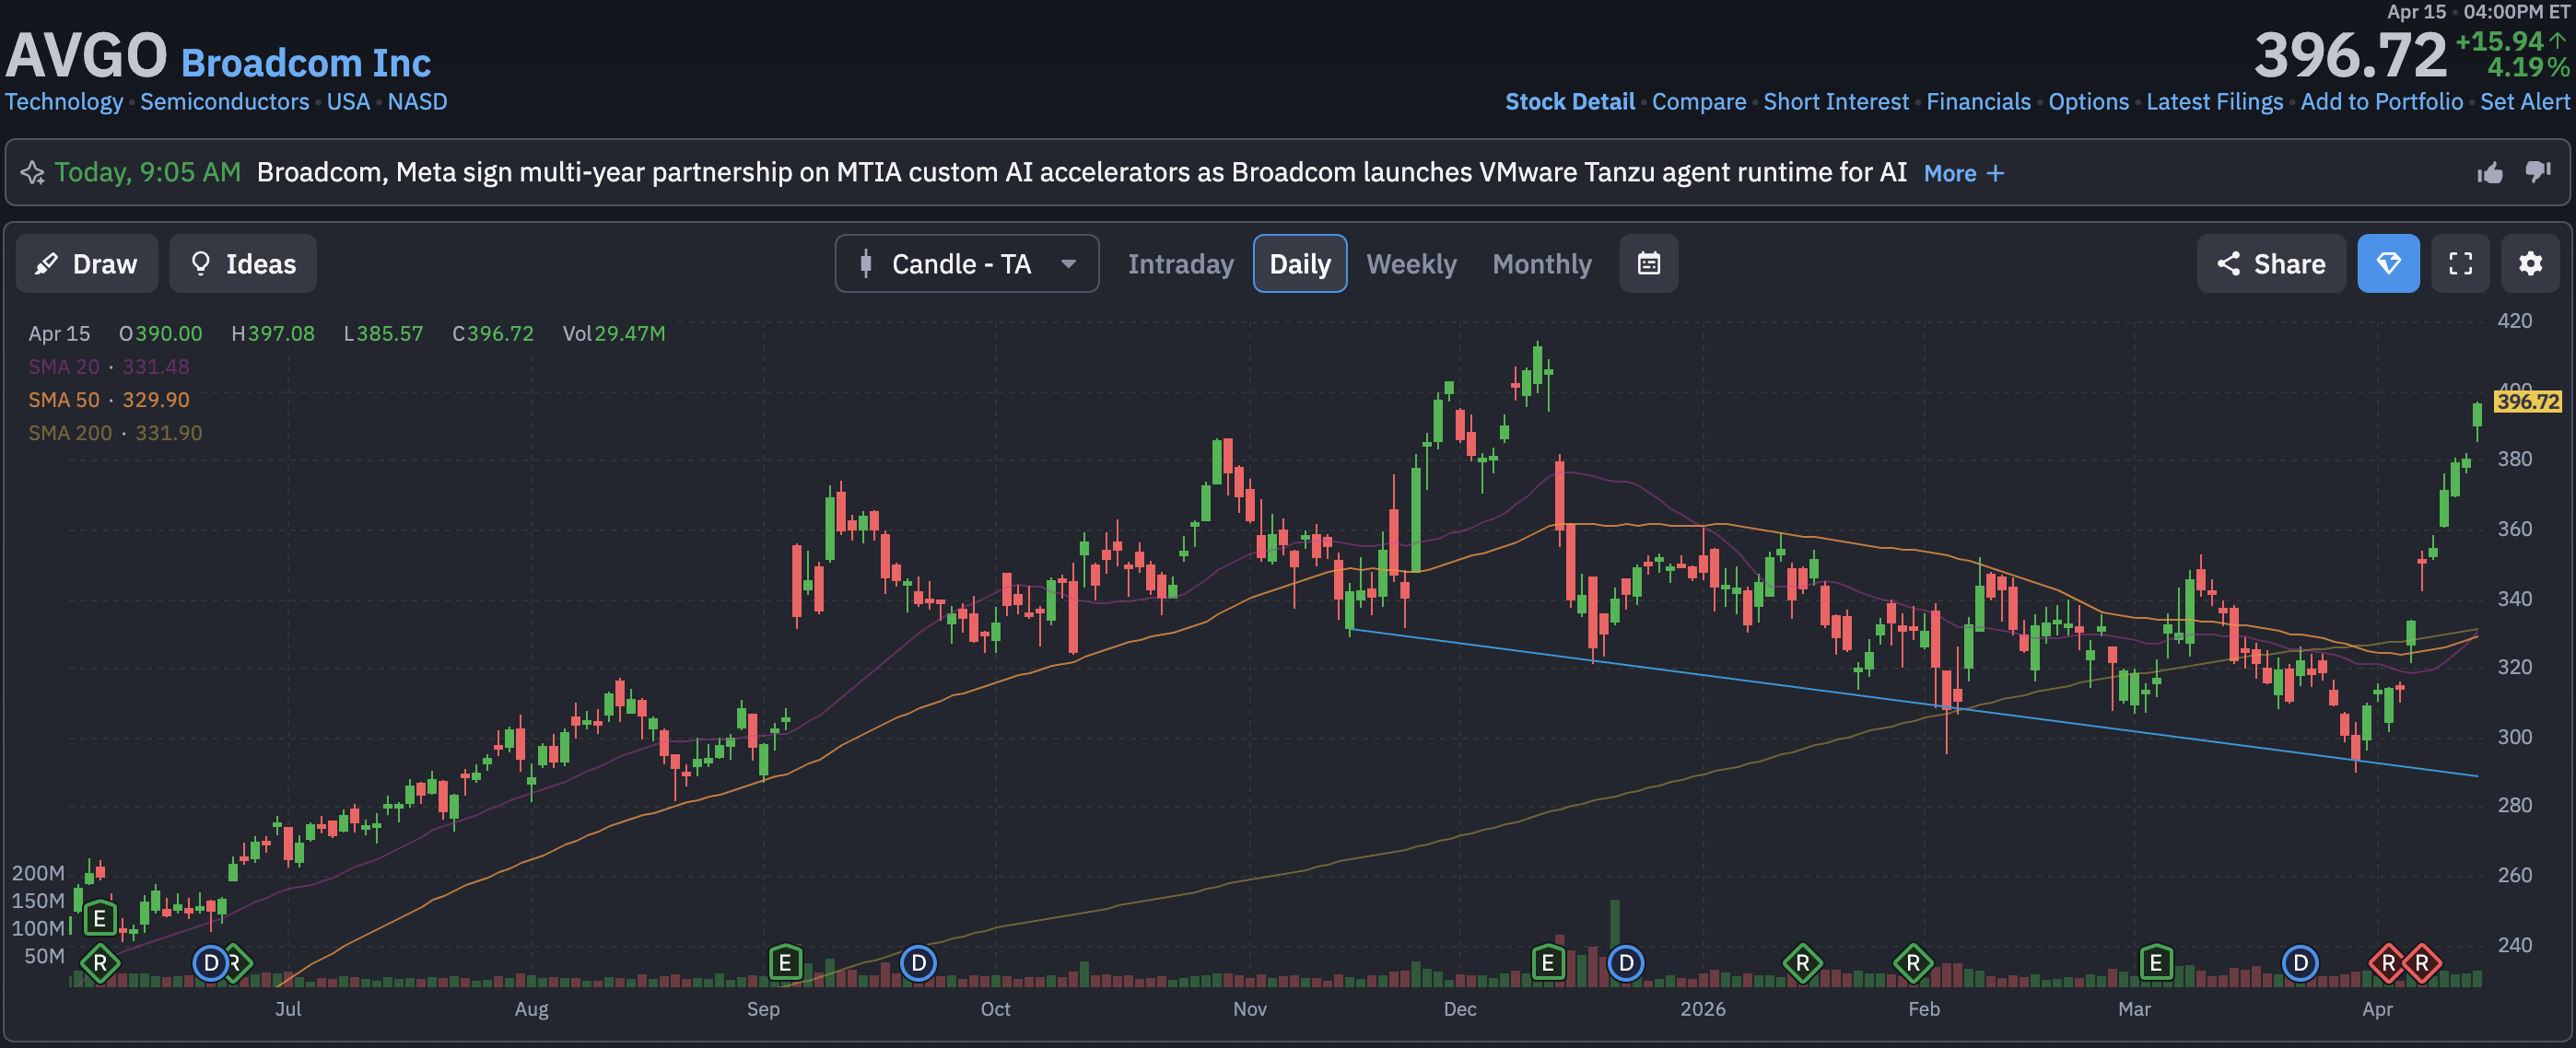Switch chart to Intraday timeframe
2576x1048 pixels.
pos(1180,263)
